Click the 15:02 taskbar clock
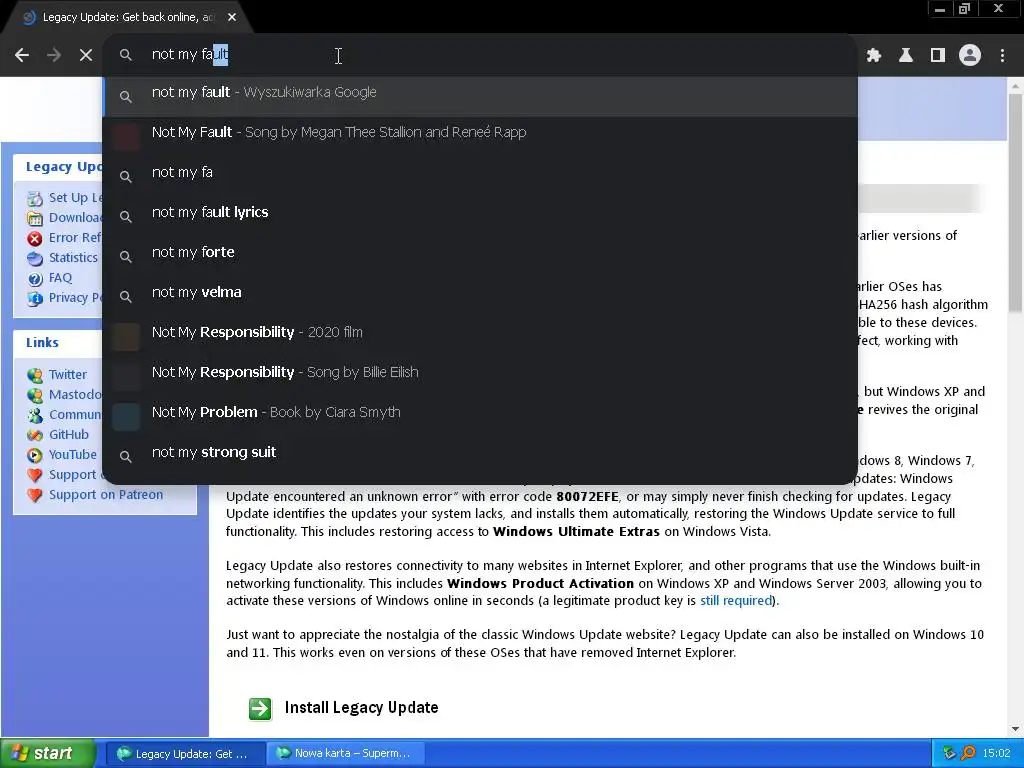 [997, 754]
